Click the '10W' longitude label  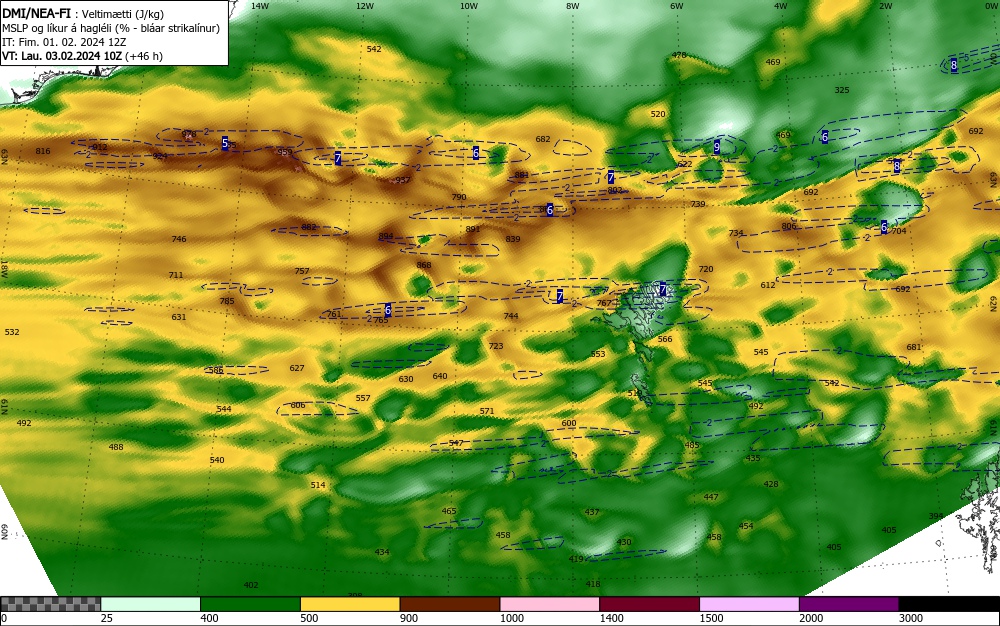469,6
